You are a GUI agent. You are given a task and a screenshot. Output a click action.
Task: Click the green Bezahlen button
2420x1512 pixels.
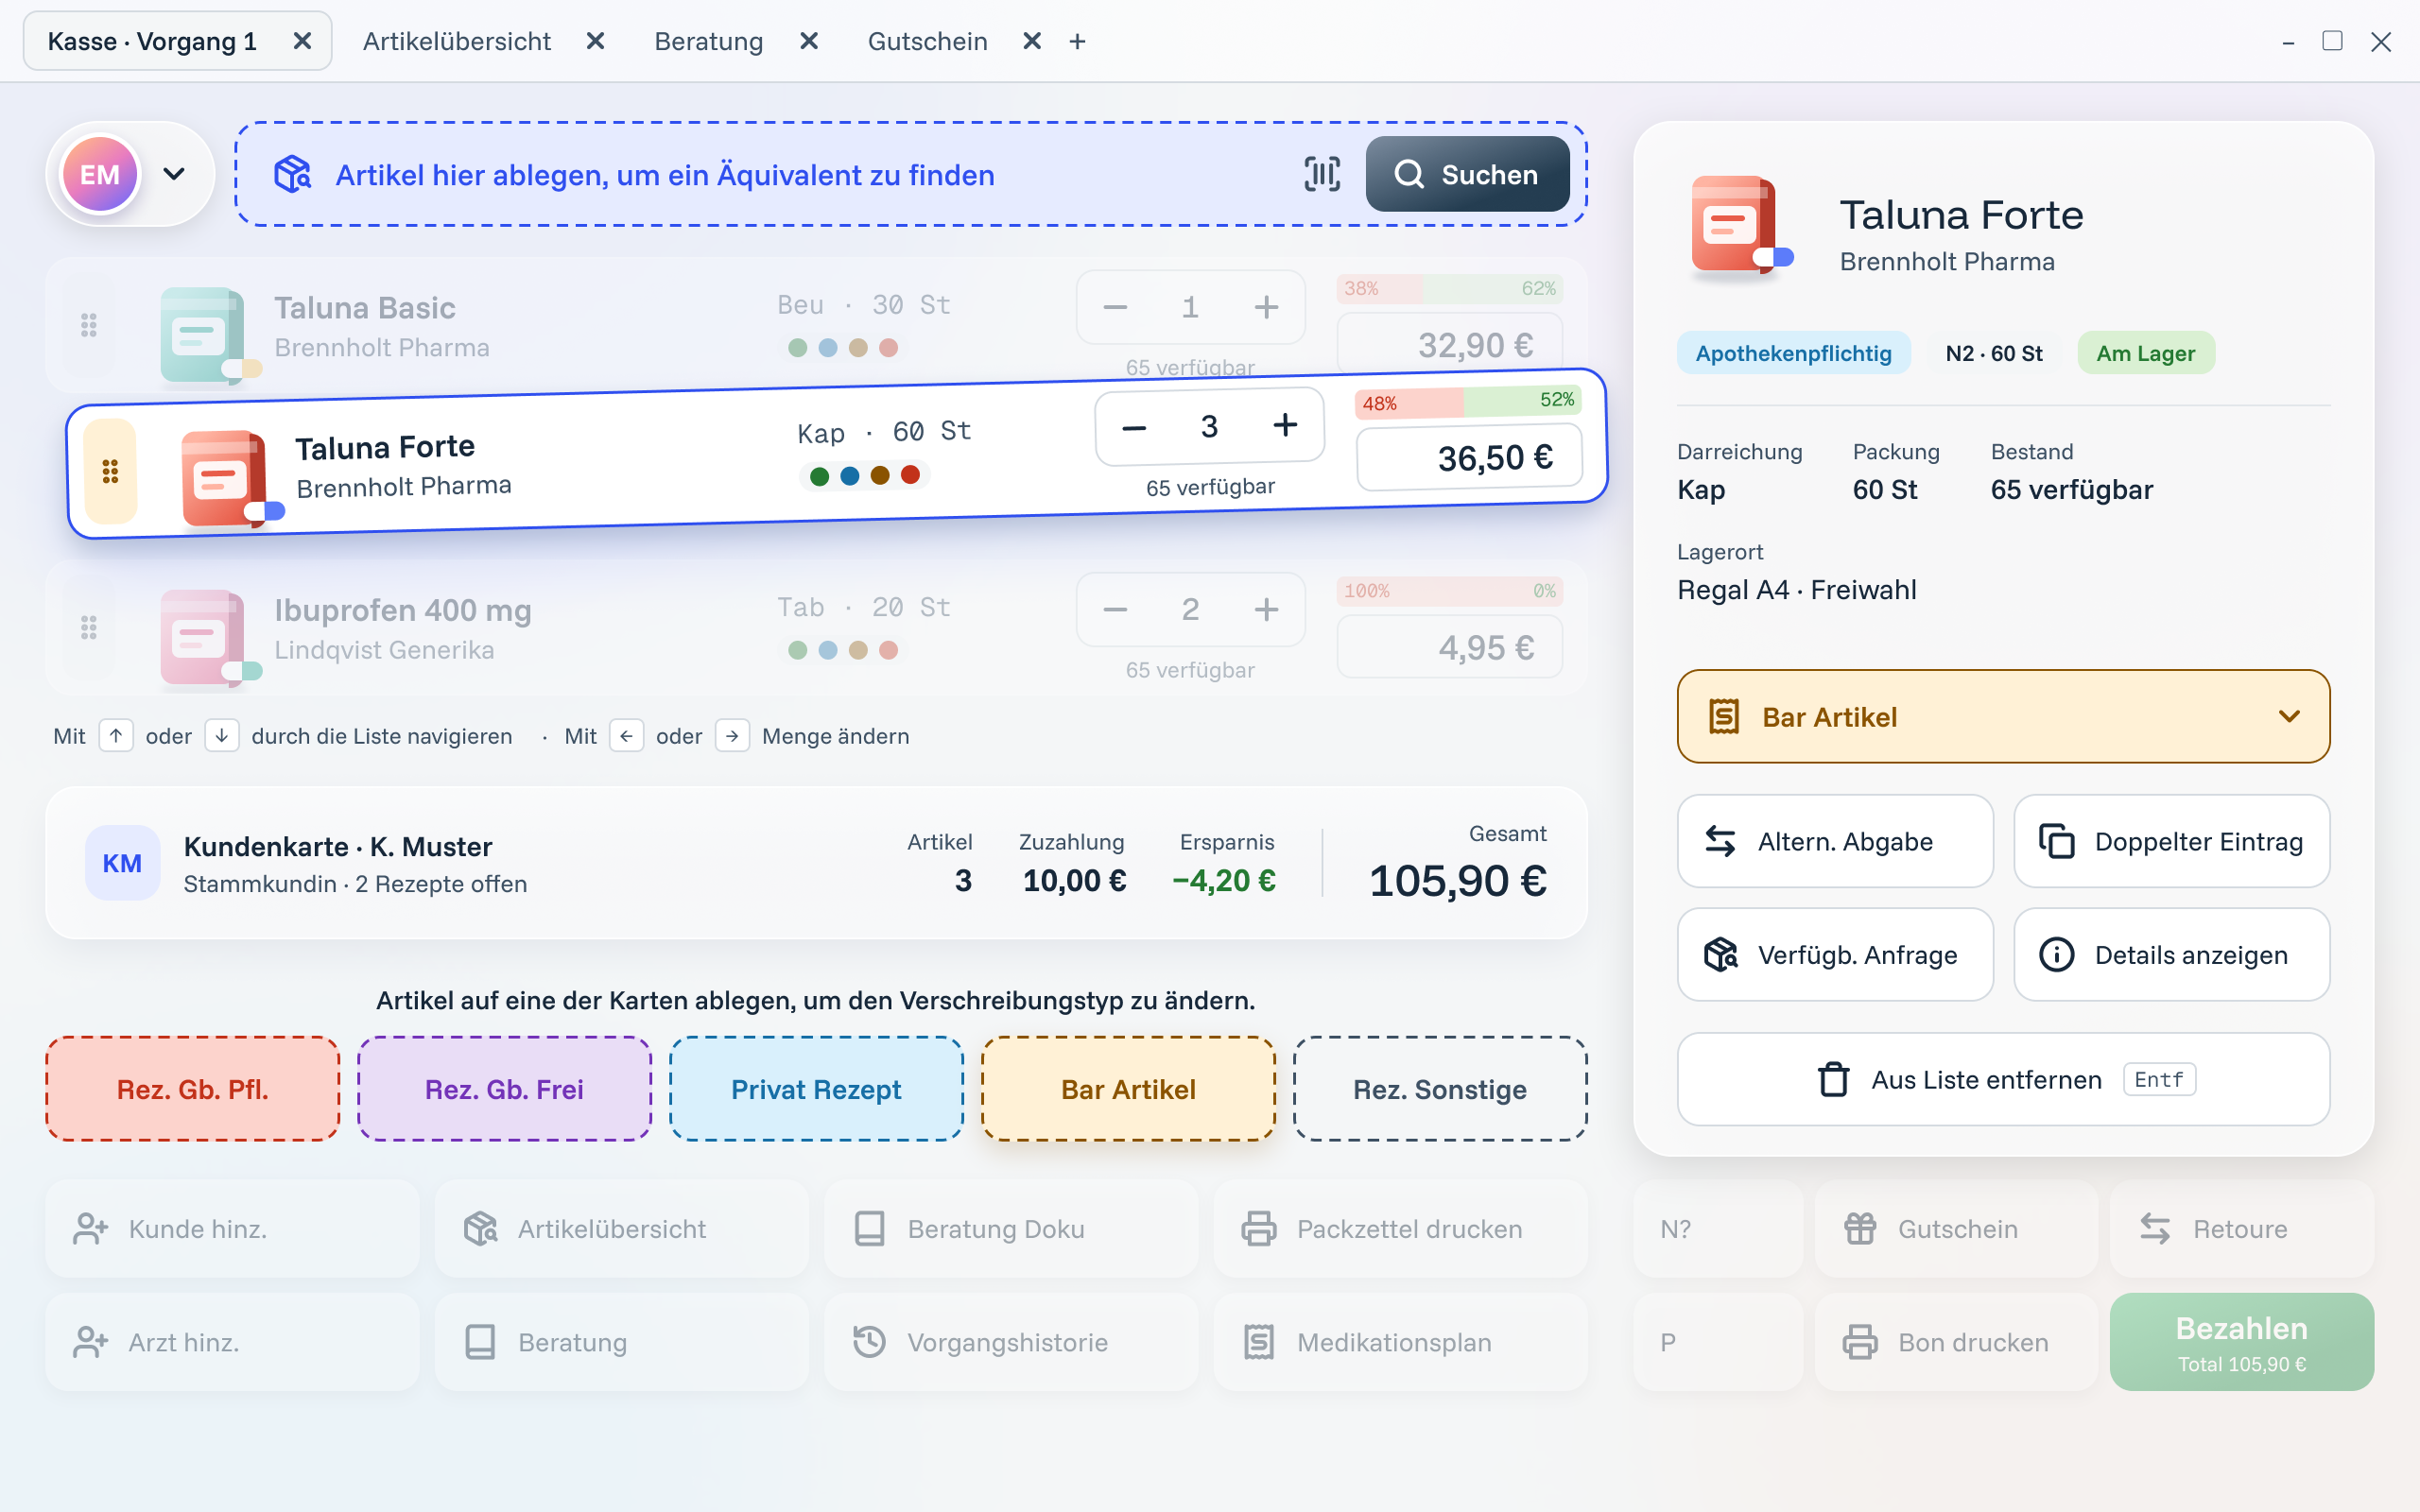click(2241, 1342)
